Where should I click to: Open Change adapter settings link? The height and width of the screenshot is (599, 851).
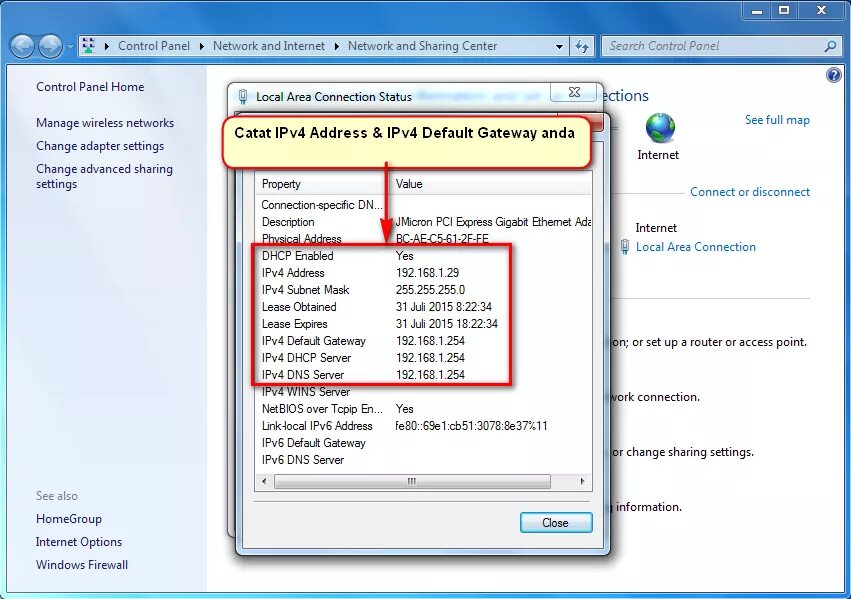click(100, 146)
